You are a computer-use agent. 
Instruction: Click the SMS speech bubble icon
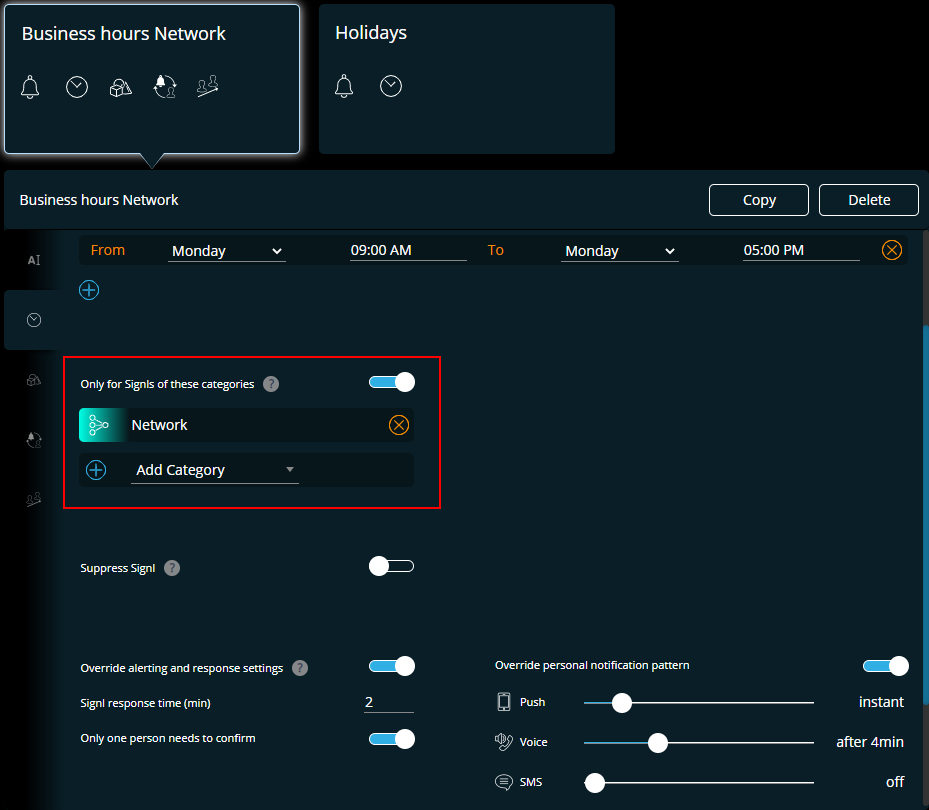[504, 782]
